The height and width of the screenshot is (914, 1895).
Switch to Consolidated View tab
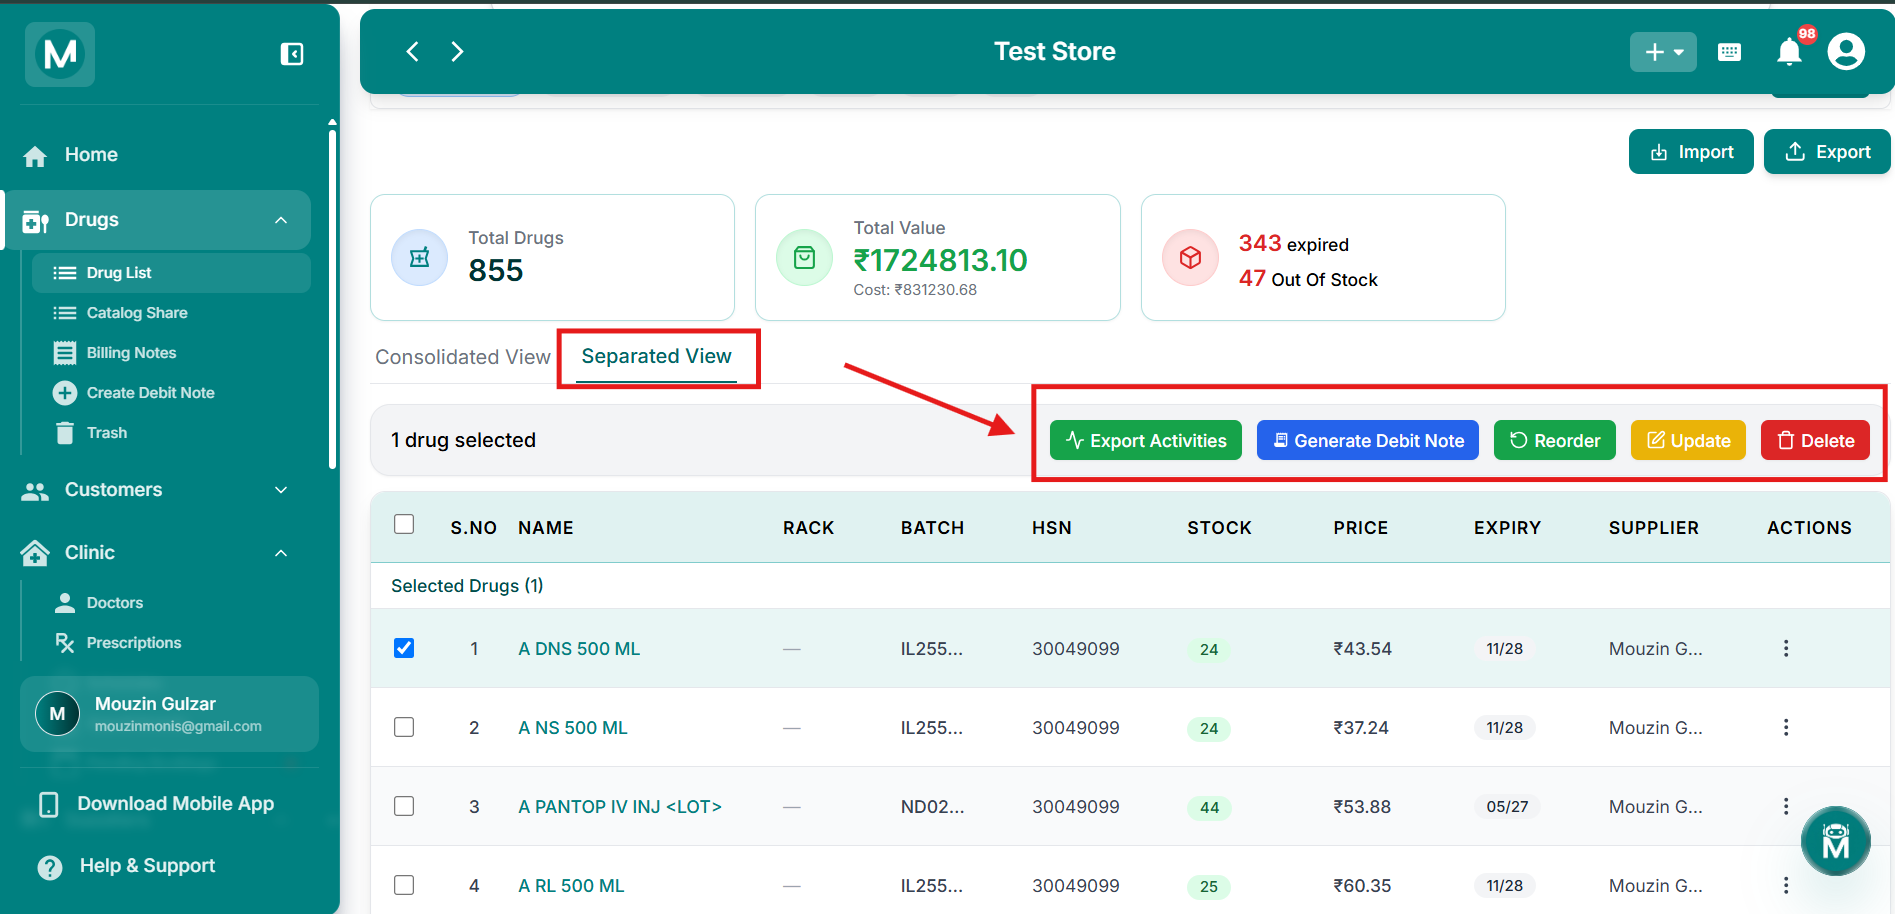click(463, 357)
